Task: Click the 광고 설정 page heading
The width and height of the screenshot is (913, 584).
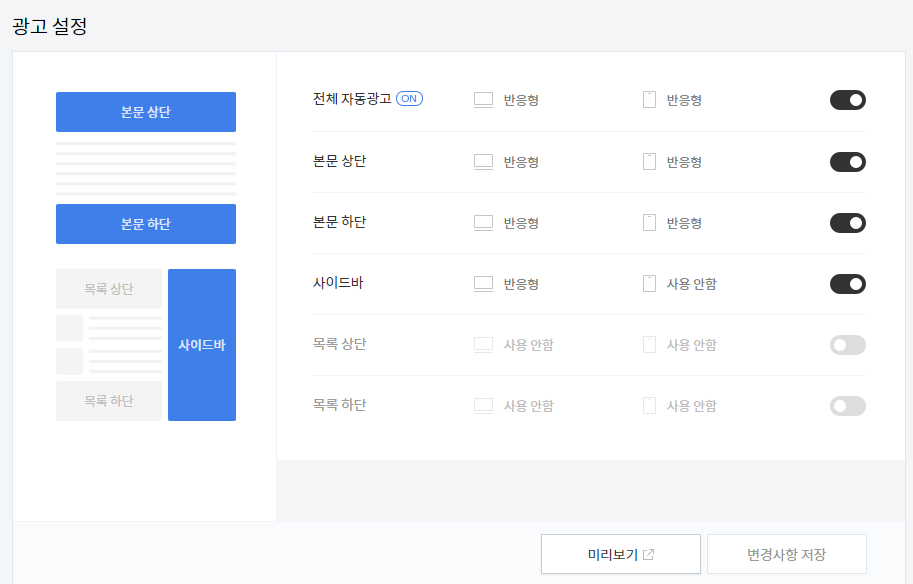Action: pyautogui.click(x=49, y=26)
